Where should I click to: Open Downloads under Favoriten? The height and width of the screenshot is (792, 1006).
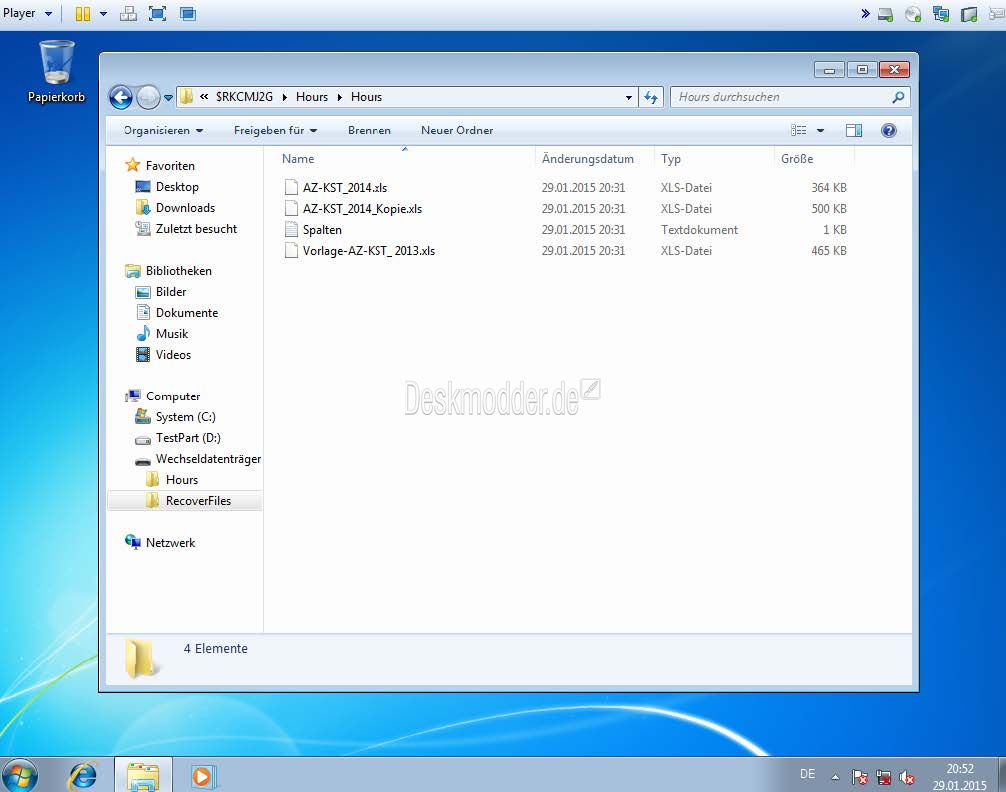pyautogui.click(x=185, y=208)
